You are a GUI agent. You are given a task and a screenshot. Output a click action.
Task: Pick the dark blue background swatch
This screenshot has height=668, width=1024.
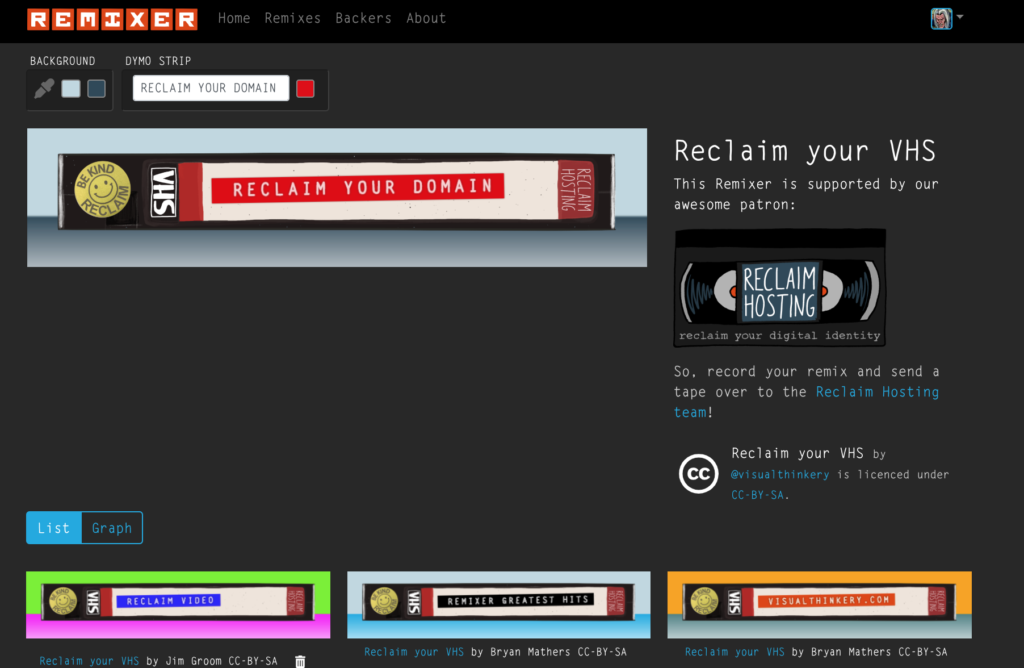pyautogui.click(x=97, y=88)
